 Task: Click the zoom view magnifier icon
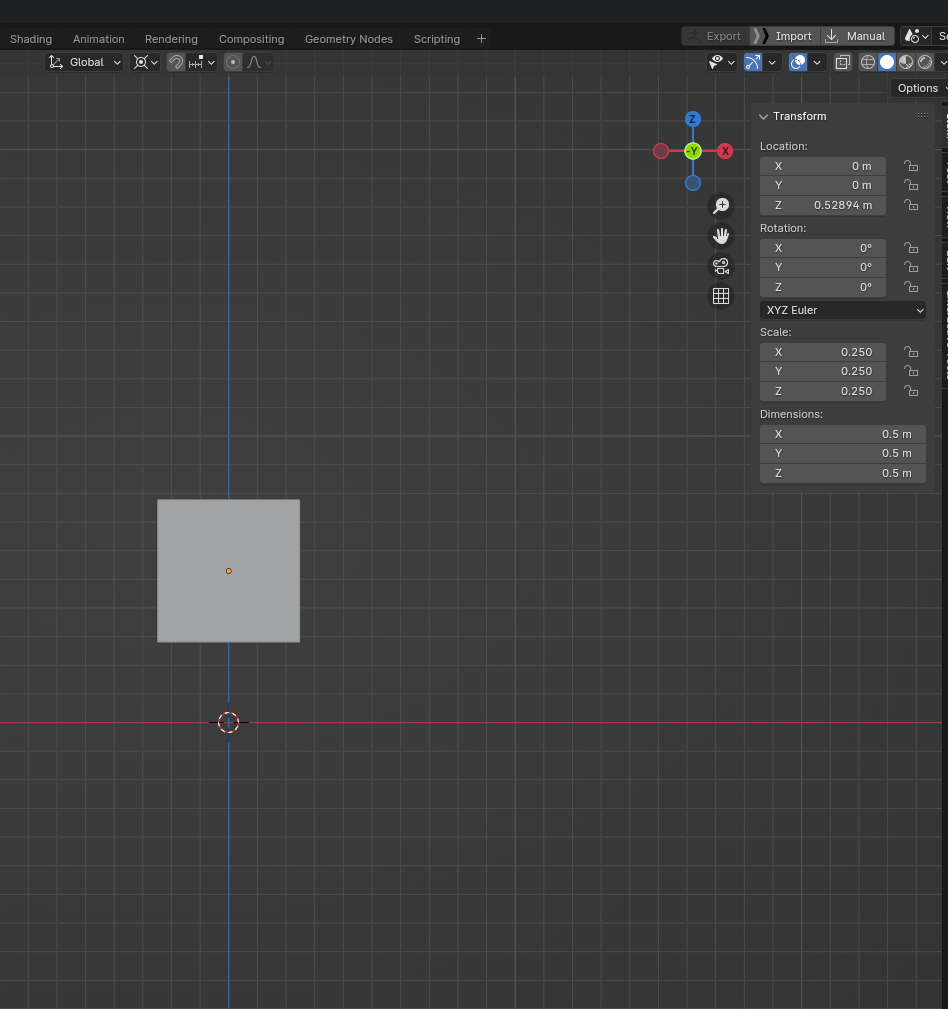(720, 206)
